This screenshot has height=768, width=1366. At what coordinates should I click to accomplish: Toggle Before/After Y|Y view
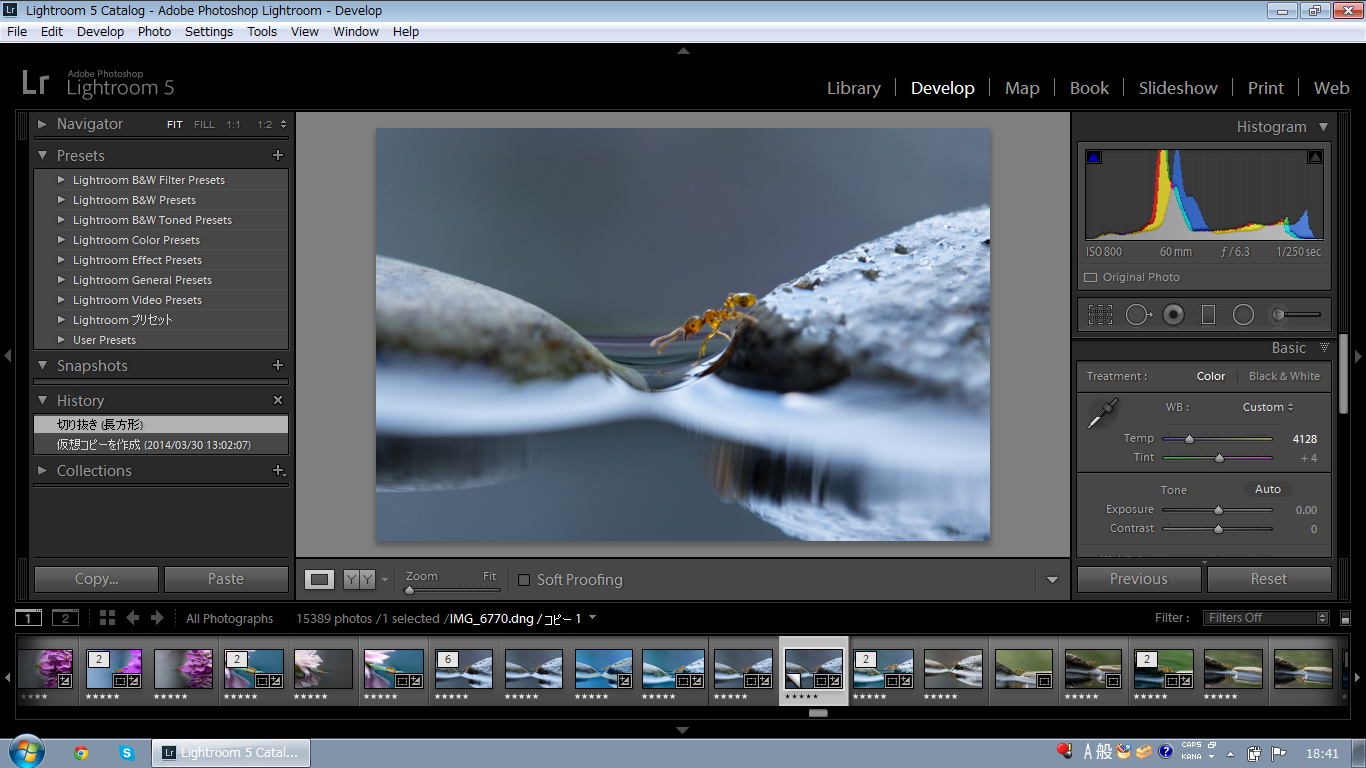(x=358, y=579)
